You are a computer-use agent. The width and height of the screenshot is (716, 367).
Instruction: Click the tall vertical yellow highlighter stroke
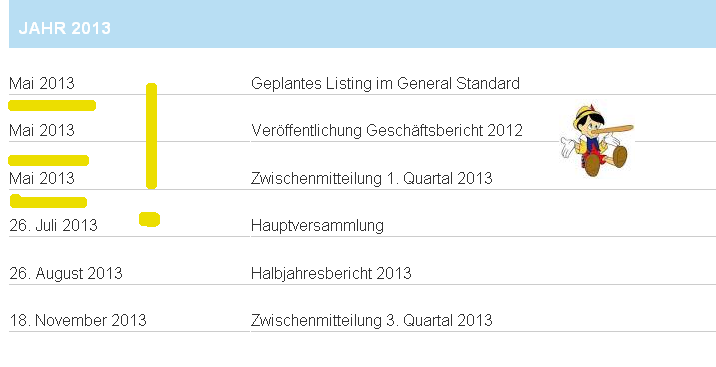click(x=151, y=136)
